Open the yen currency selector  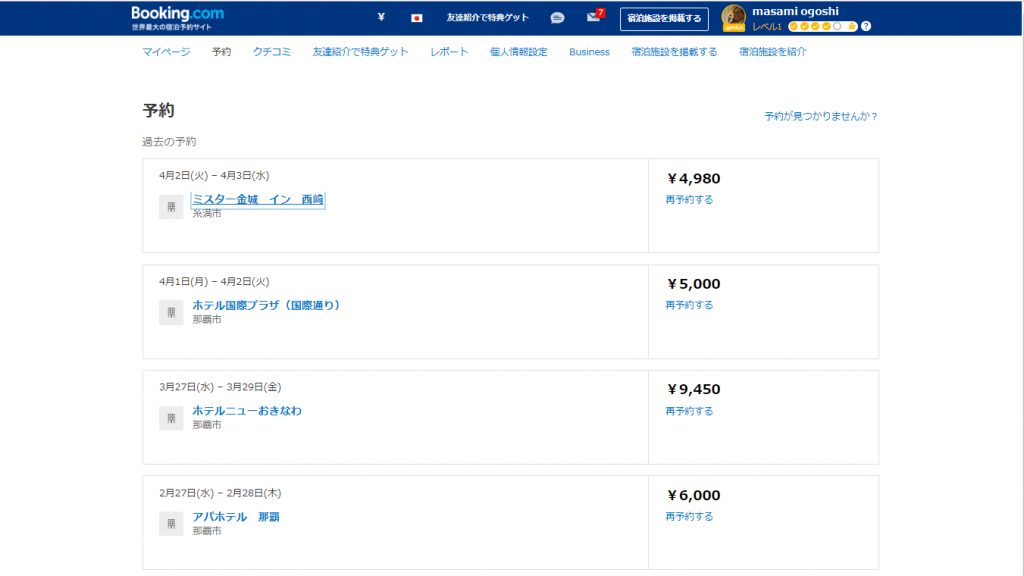(381, 18)
